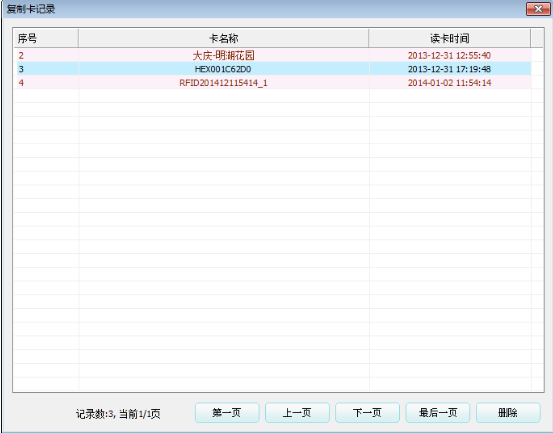Click the 复制卡记录 window title bar
This screenshot has width=553, height=433.
(x=265, y=9)
